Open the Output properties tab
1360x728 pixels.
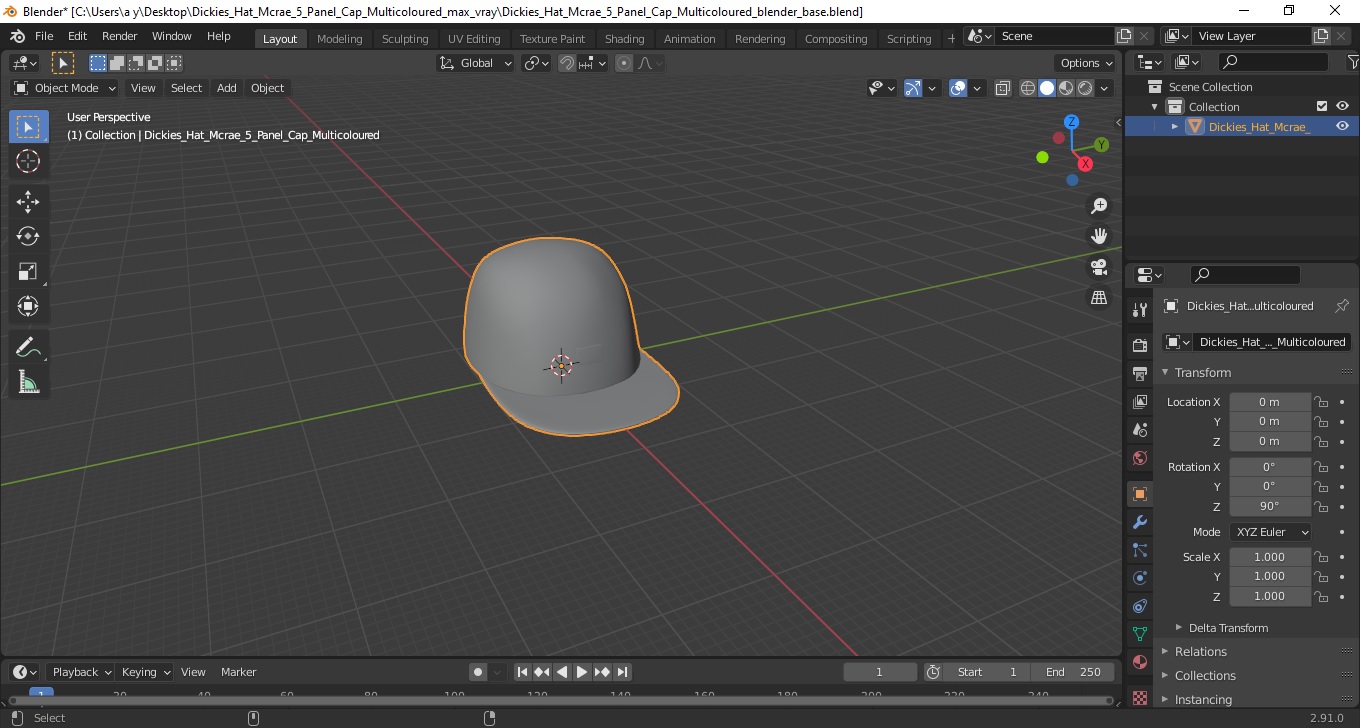tap(1139, 373)
